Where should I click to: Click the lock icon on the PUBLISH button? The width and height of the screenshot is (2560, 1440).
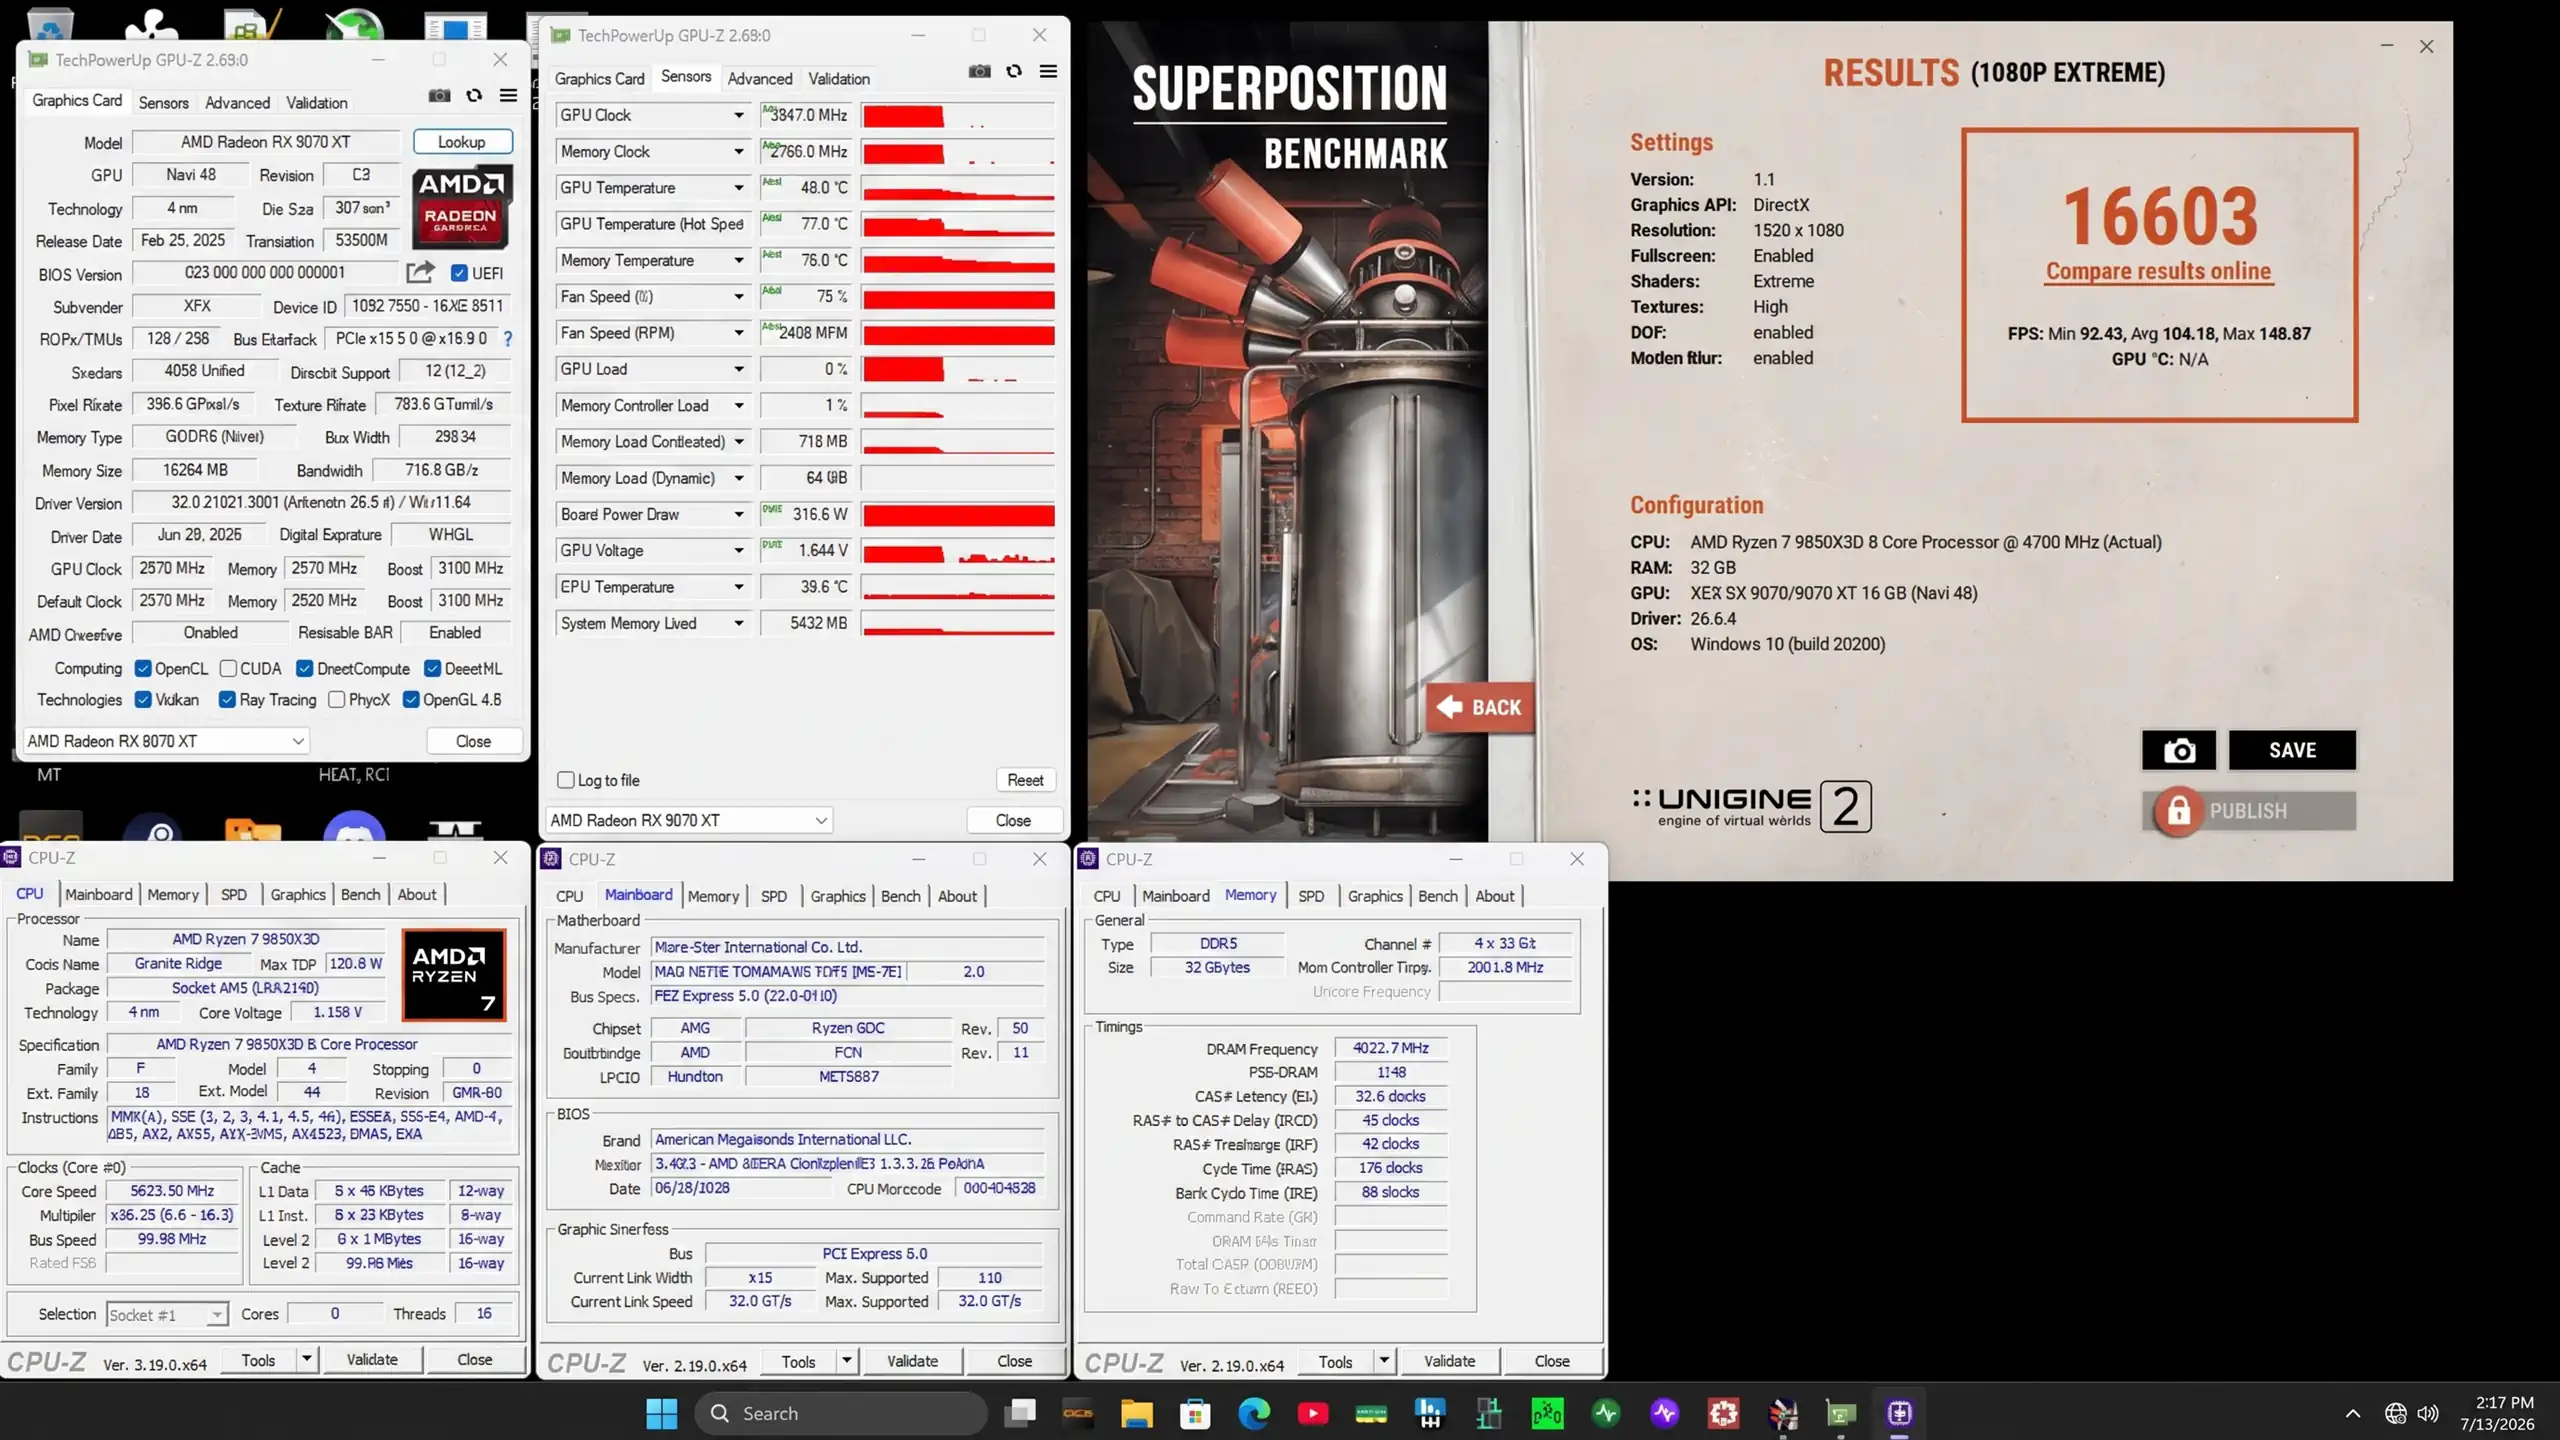(x=2178, y=811)
